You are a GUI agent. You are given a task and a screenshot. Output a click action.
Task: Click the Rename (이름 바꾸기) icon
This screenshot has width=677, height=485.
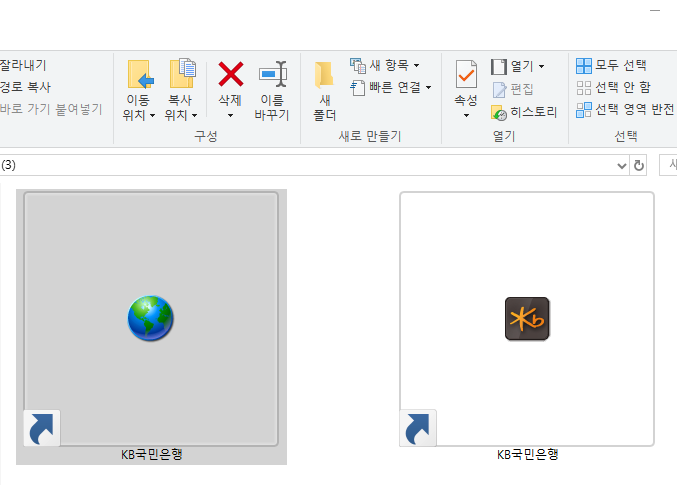[x=272, y=74]
